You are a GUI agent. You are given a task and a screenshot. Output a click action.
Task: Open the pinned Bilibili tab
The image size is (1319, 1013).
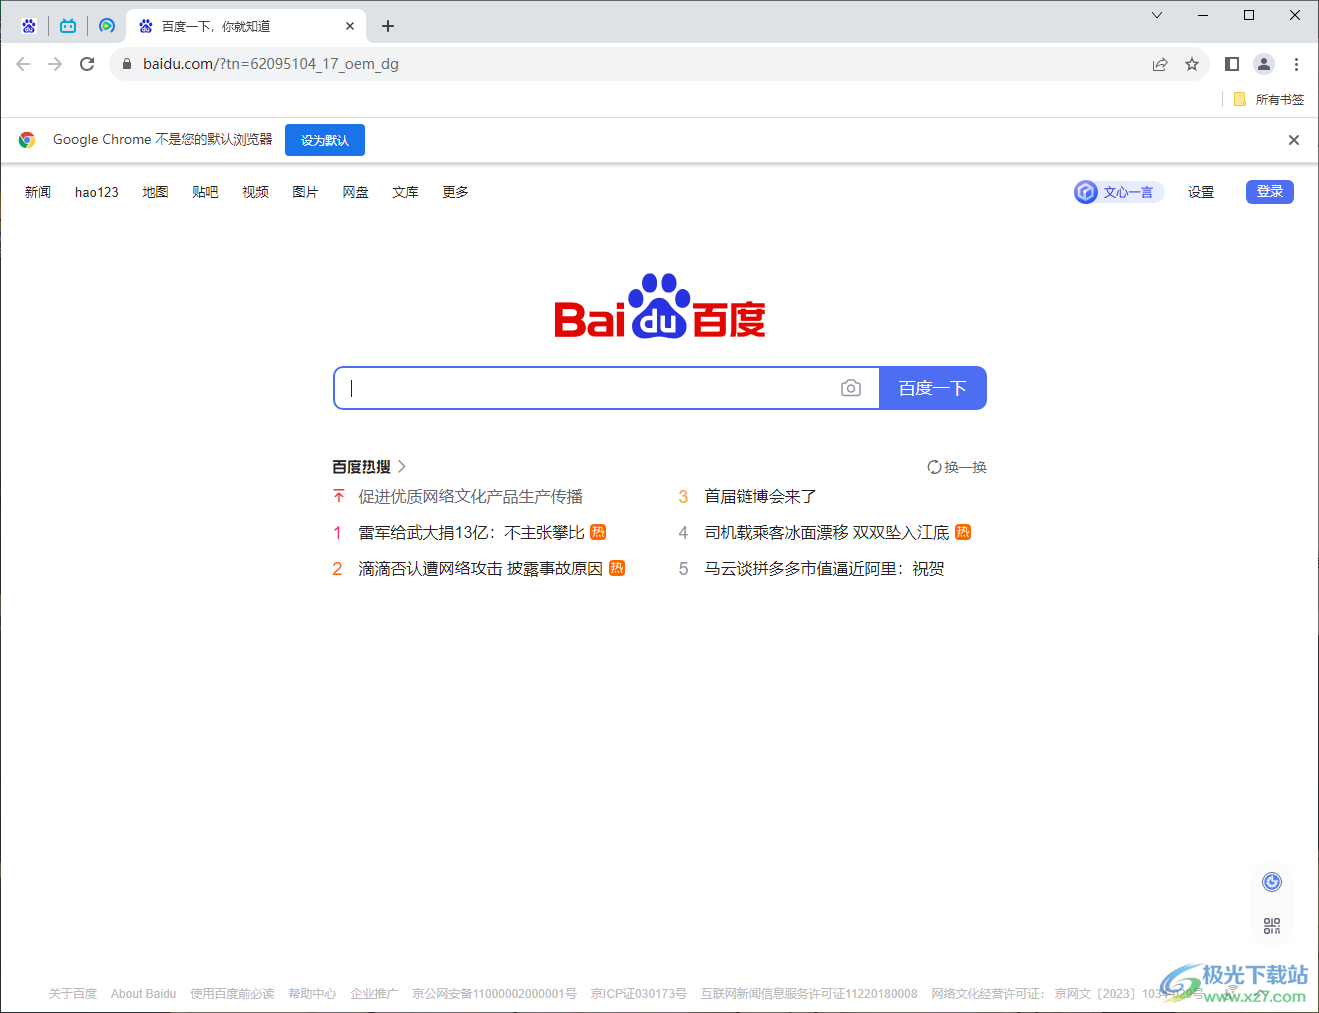[68, 26]
